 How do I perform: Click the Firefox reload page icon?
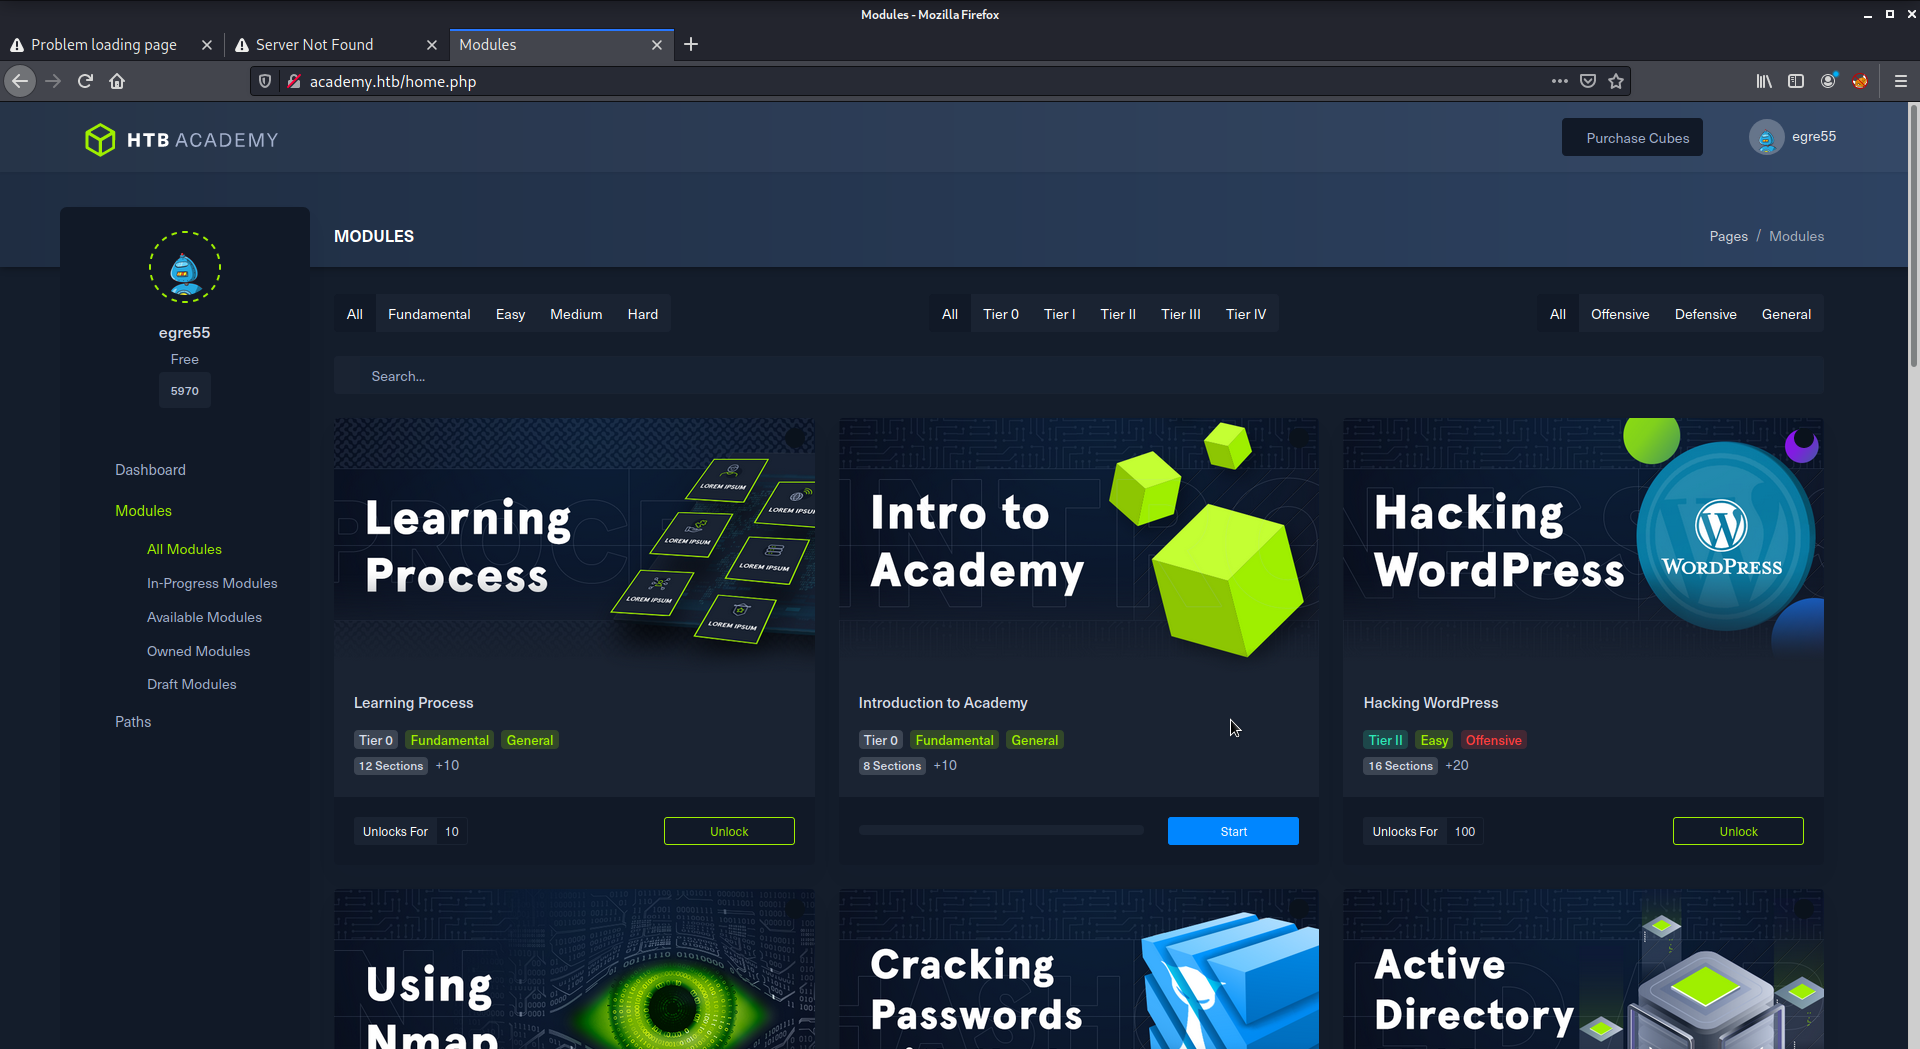(x=85, y=81)
